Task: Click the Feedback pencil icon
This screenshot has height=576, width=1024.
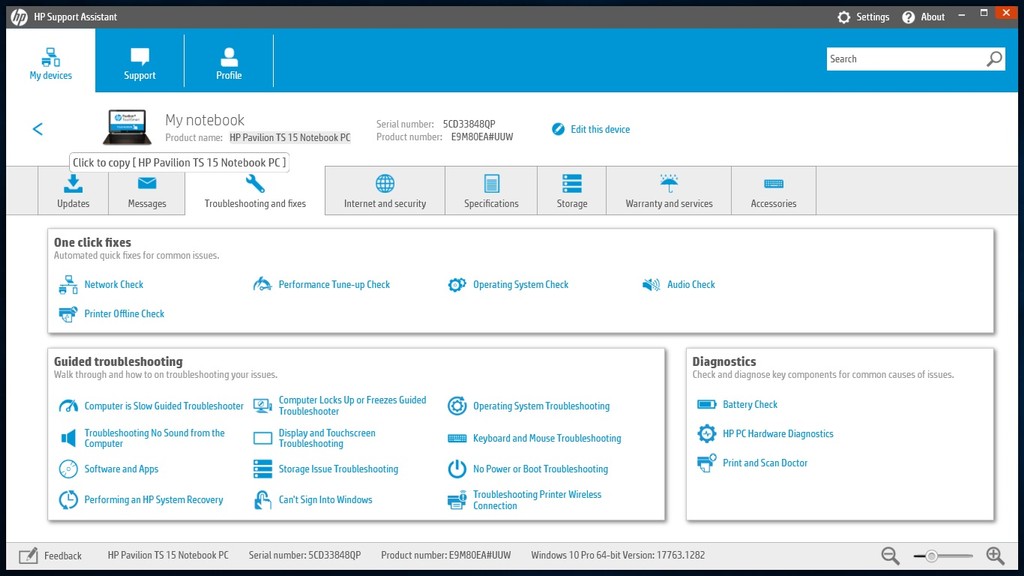Action: tap(28, 556)
